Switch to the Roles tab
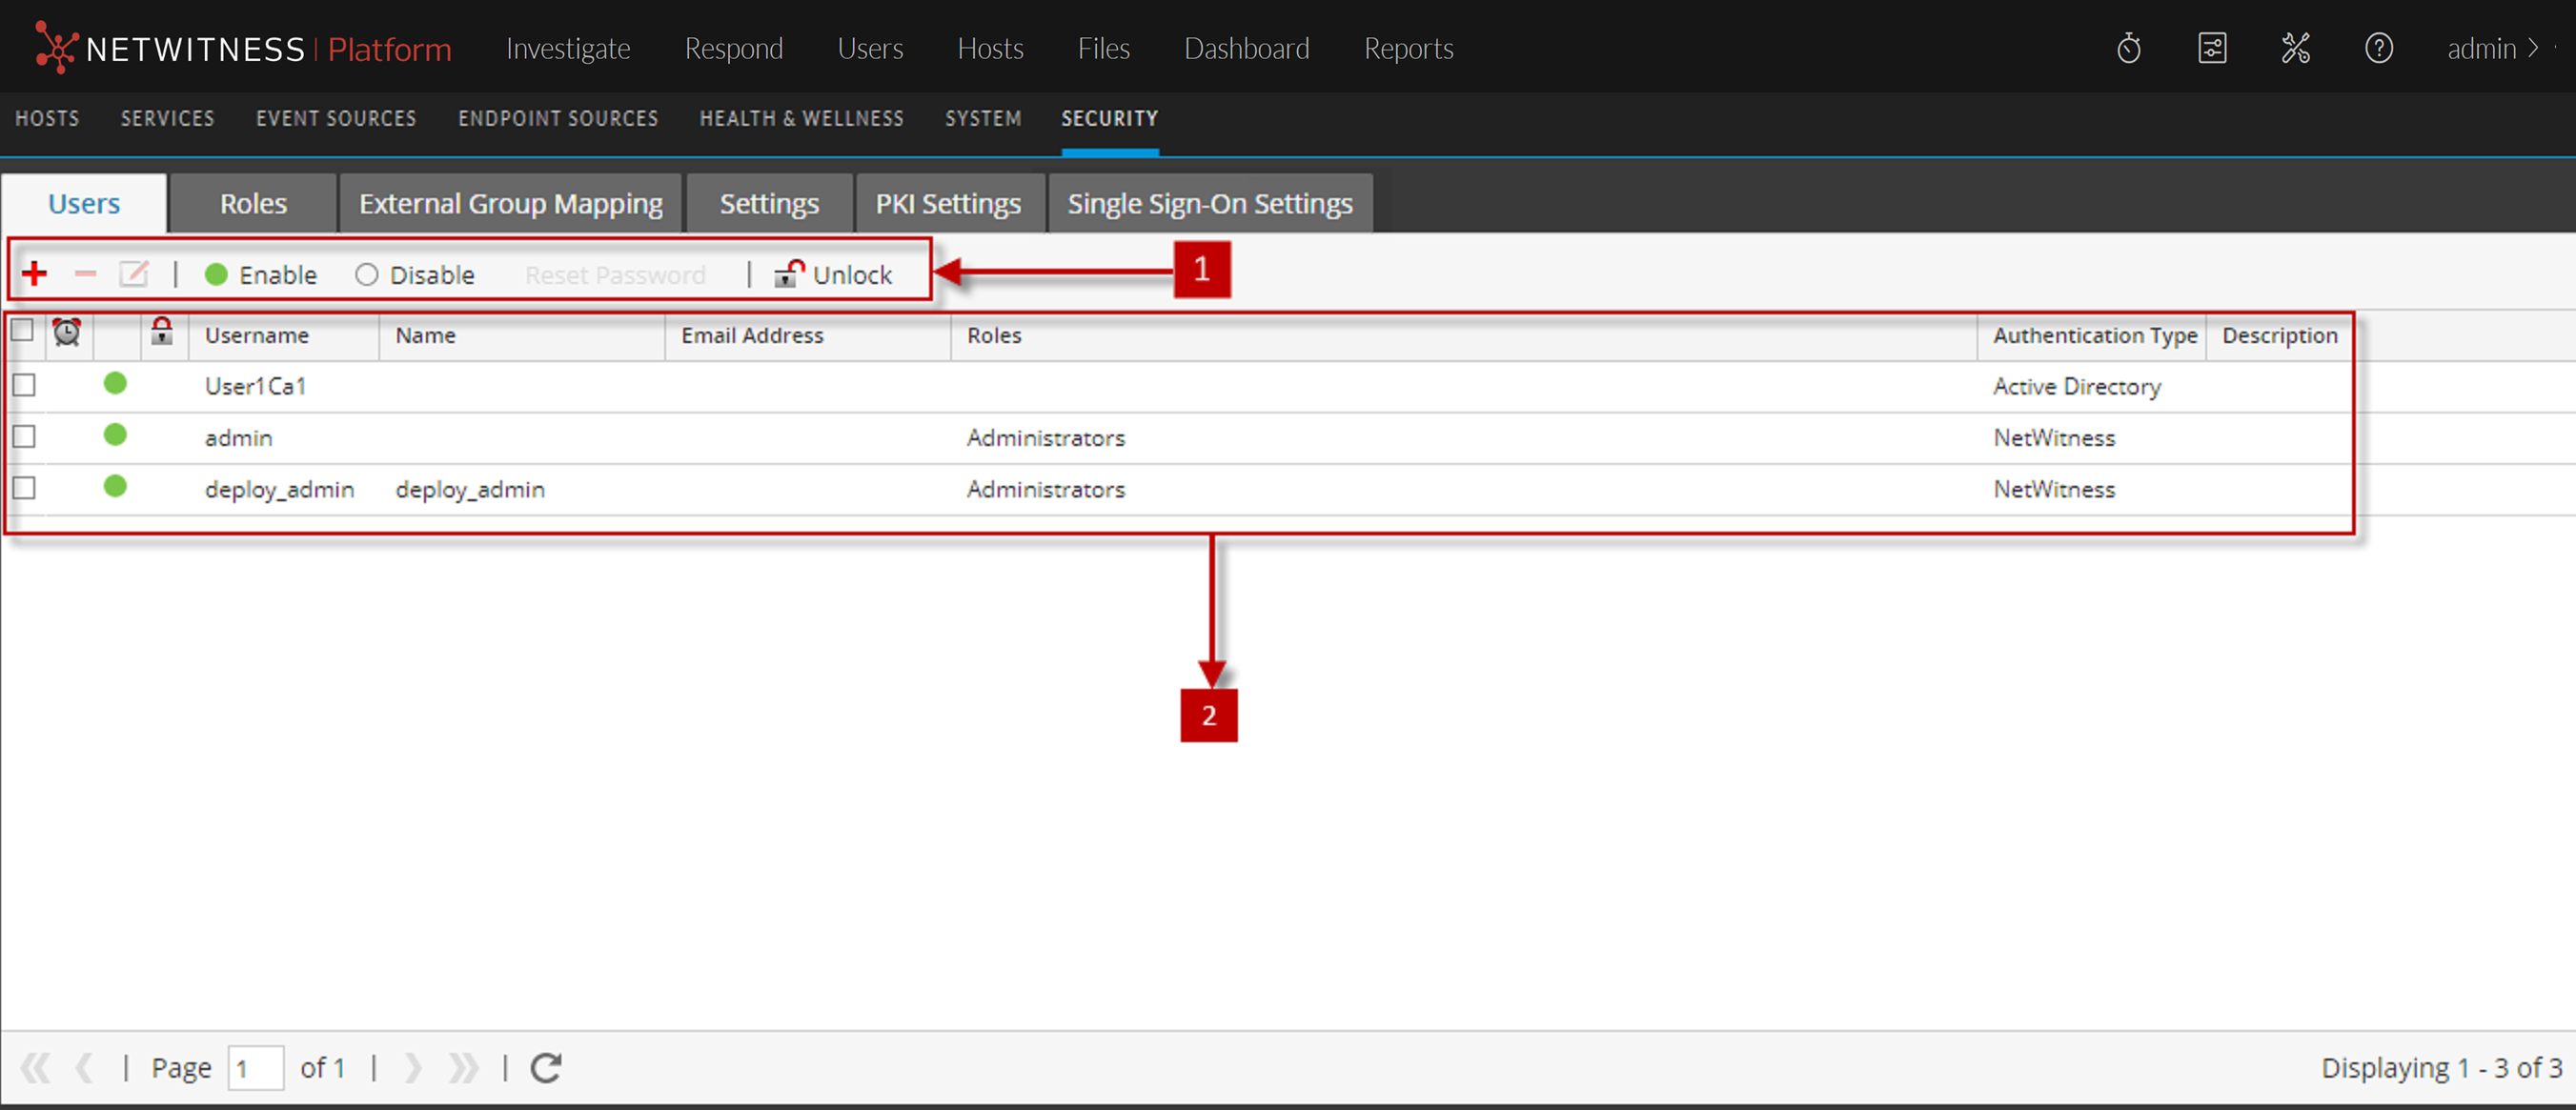 click(253, 204)
